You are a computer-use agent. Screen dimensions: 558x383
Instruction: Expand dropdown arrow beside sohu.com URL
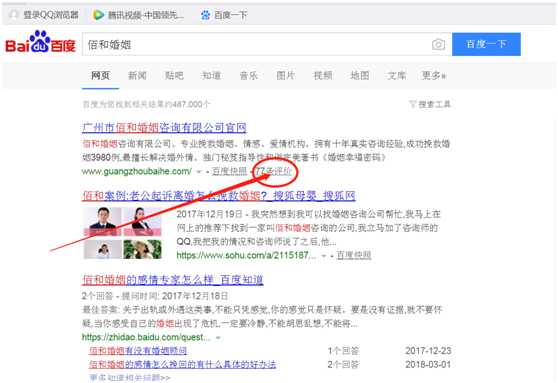point(323,256)
